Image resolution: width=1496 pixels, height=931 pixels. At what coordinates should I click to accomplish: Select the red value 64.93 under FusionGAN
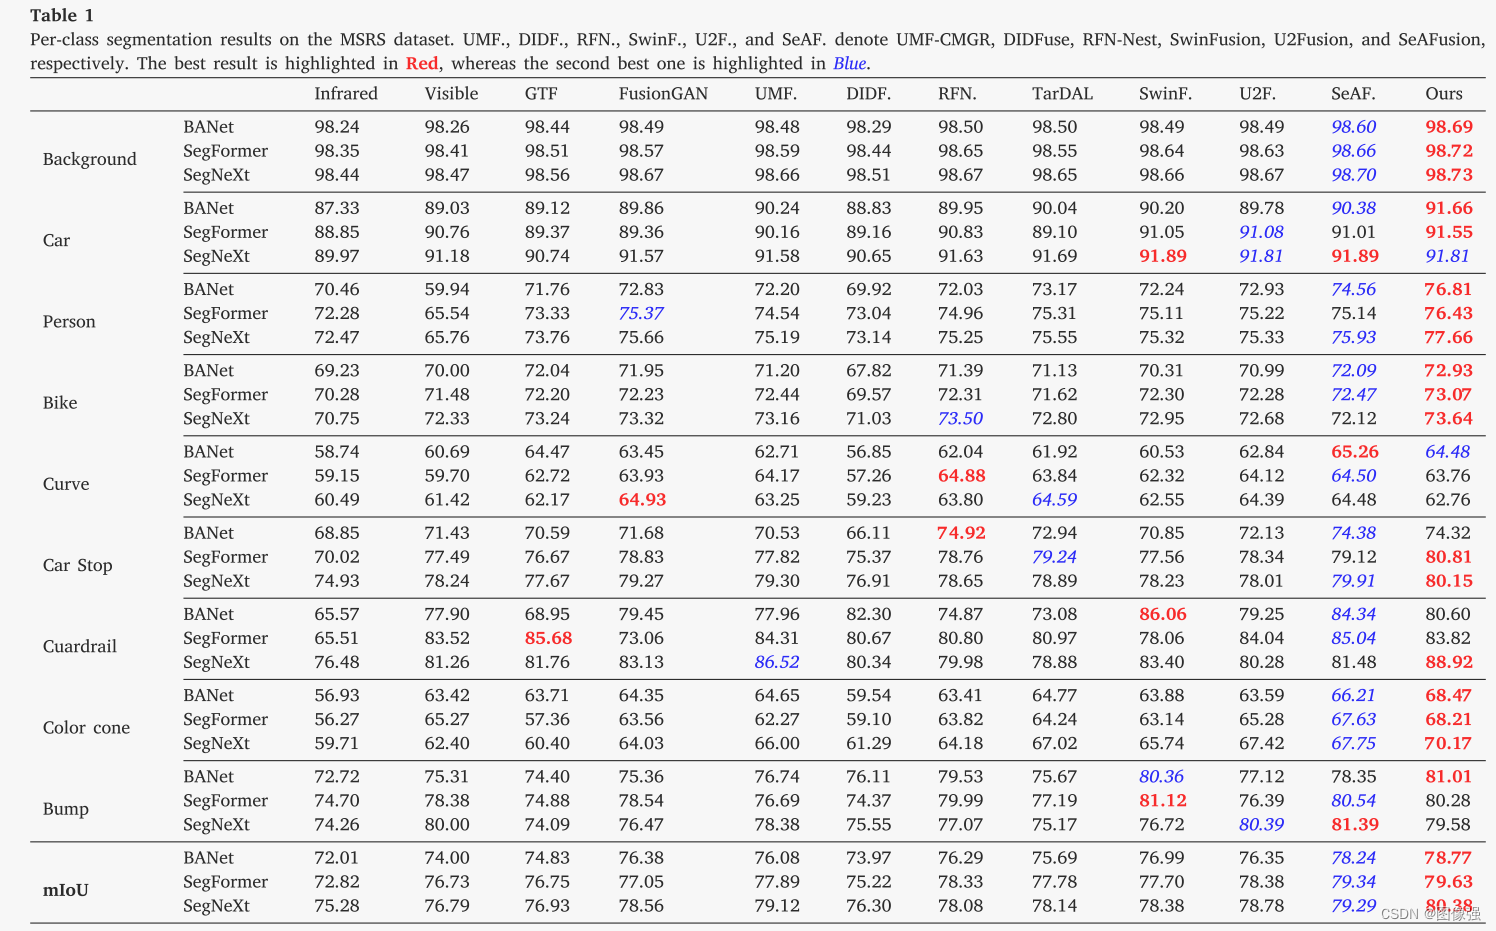[643, 500]
